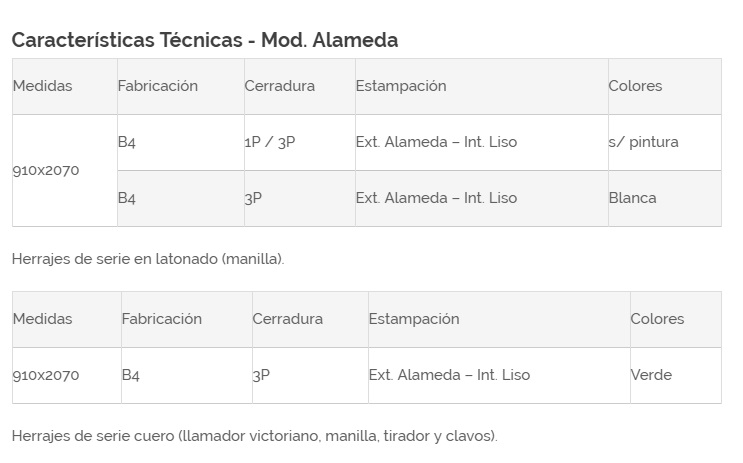
Task: Select "Cerradura" header in the first table
Action: tap(280, 86)
